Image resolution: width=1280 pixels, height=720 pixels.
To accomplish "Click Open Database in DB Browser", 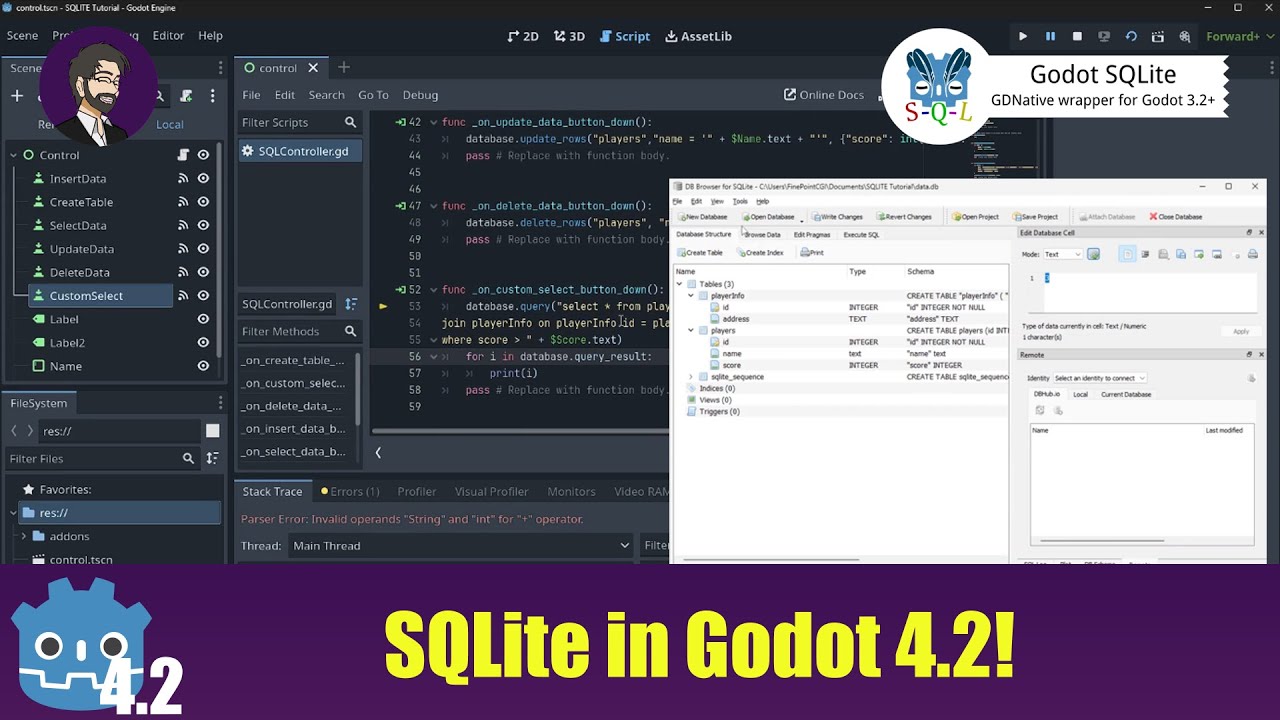I will click(769, 217).
